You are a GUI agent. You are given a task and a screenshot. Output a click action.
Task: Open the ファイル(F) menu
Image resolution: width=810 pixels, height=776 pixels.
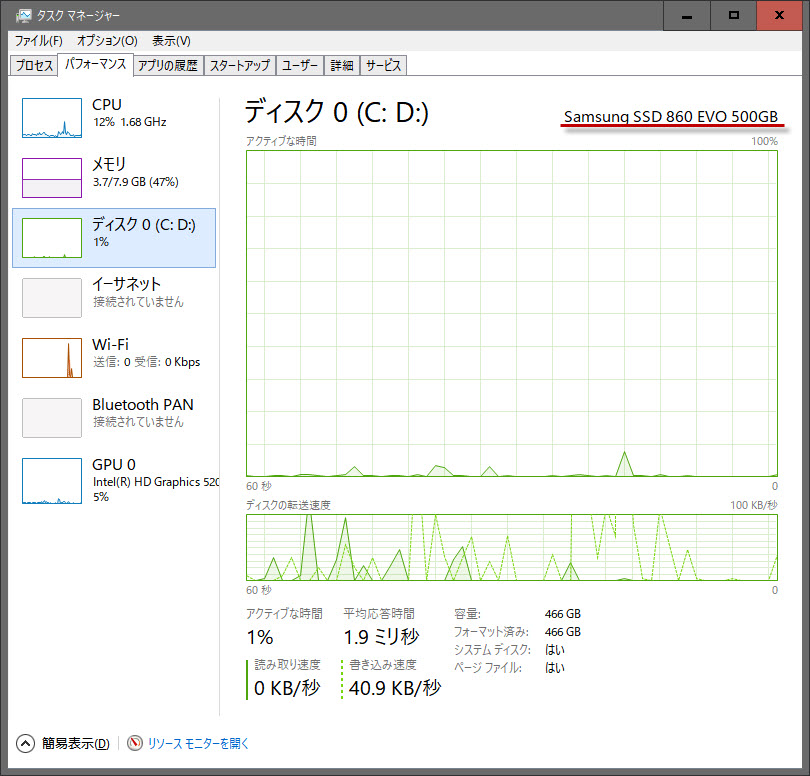(x=38, y=41)
